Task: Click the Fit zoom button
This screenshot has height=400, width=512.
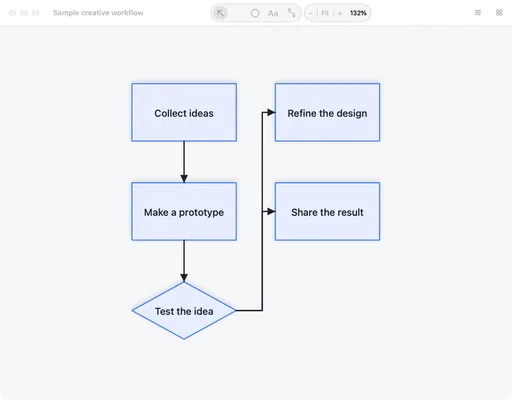Action: click(325, 13)
